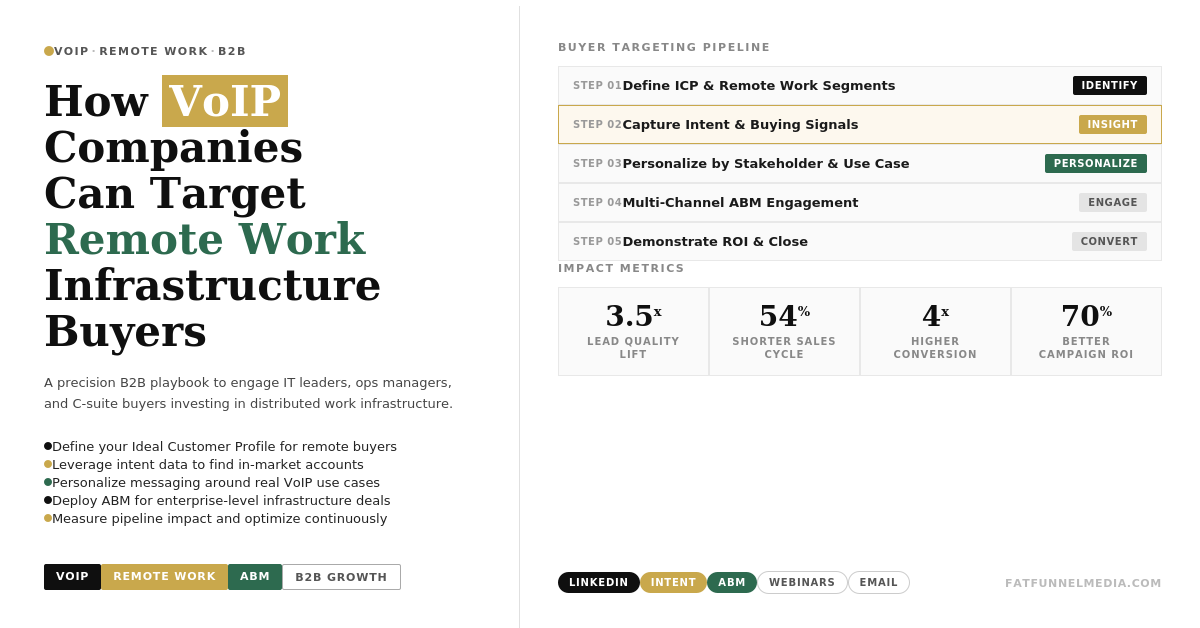1200x628 pixels.
Task: Click the highlighted VoIP word in headline
Action: (225, 101)
